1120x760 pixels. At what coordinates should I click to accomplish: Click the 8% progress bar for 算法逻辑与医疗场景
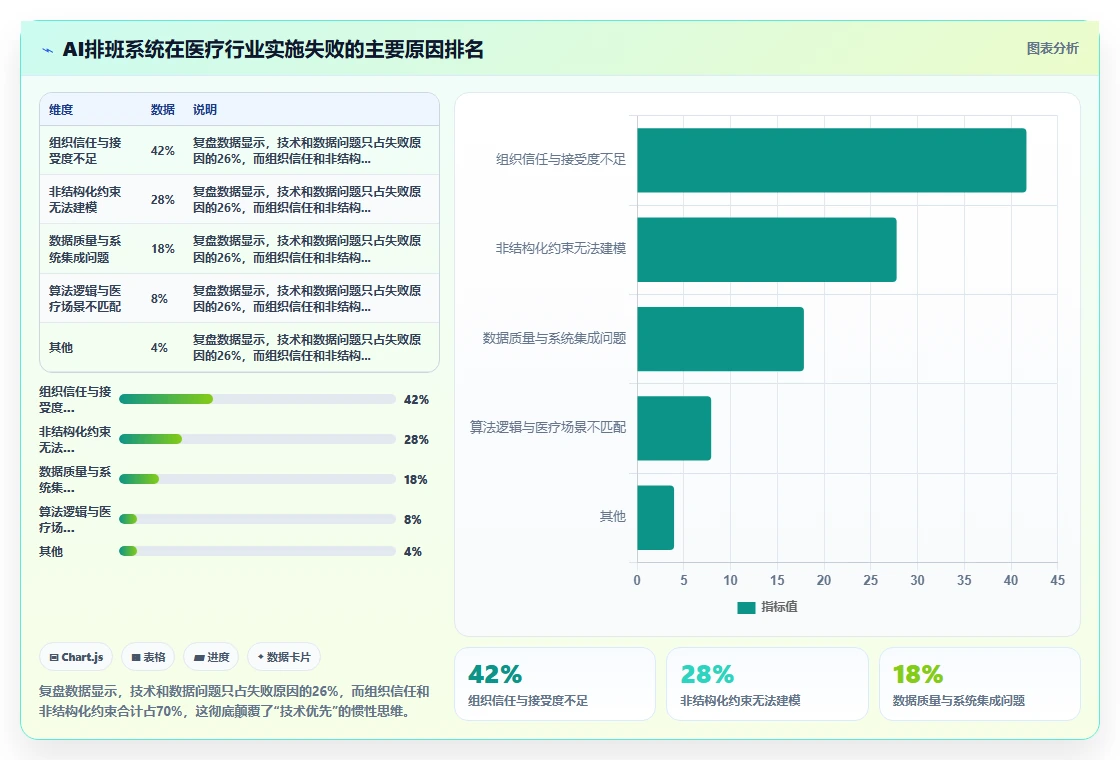click(257, 519)
